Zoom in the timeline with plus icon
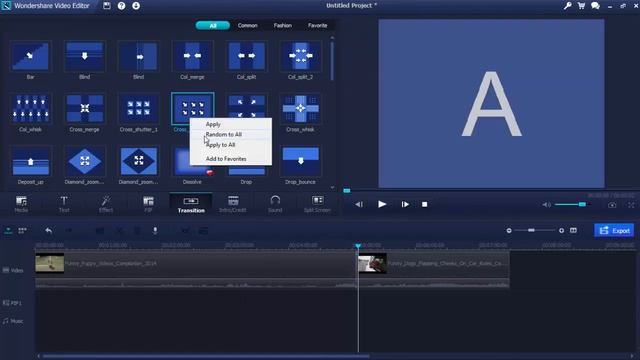The width and height of the screenshot is (640, 360). (561, 231)
